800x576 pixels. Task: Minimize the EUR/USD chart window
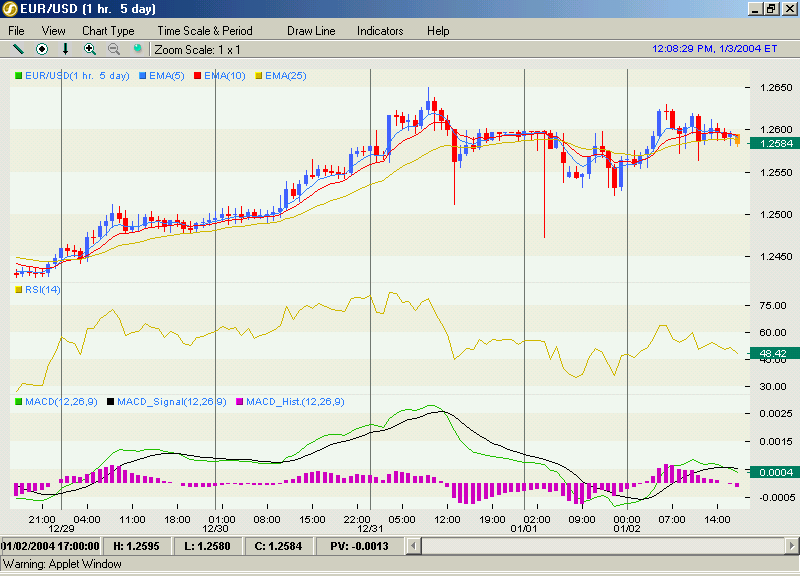click(757, 9)
